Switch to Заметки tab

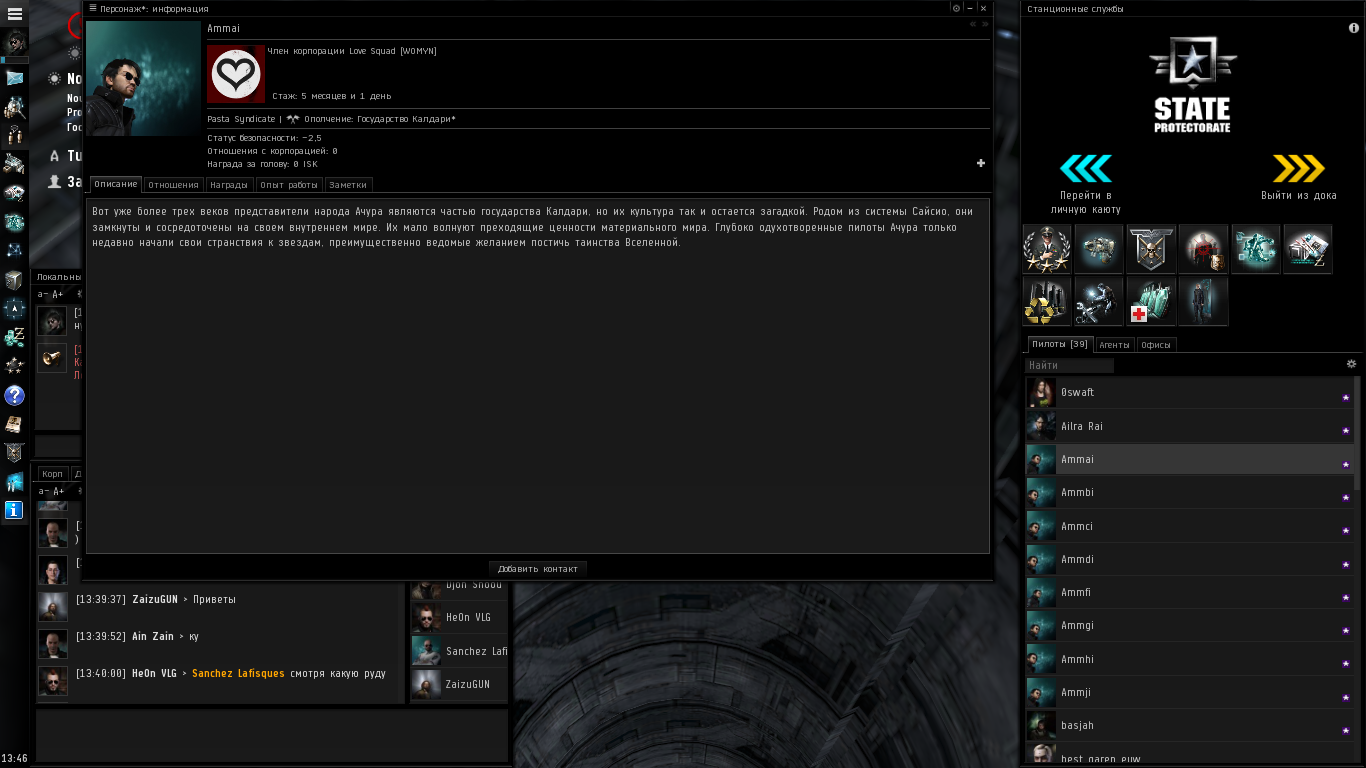pos(349,185)
